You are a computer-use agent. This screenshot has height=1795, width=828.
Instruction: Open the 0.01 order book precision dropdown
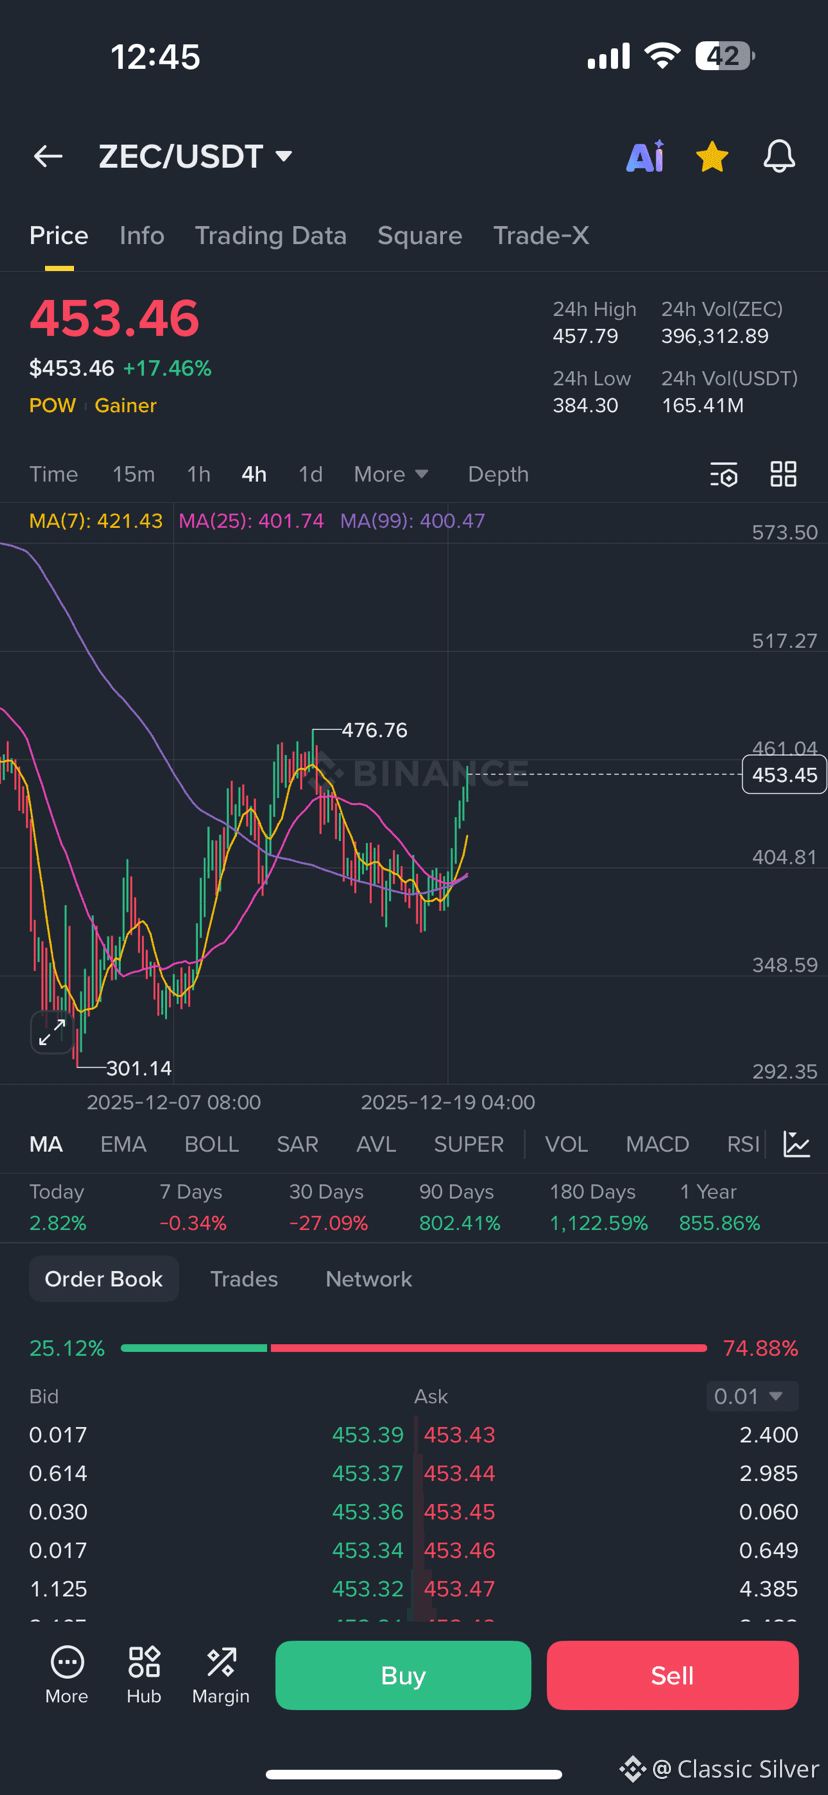753,1396
